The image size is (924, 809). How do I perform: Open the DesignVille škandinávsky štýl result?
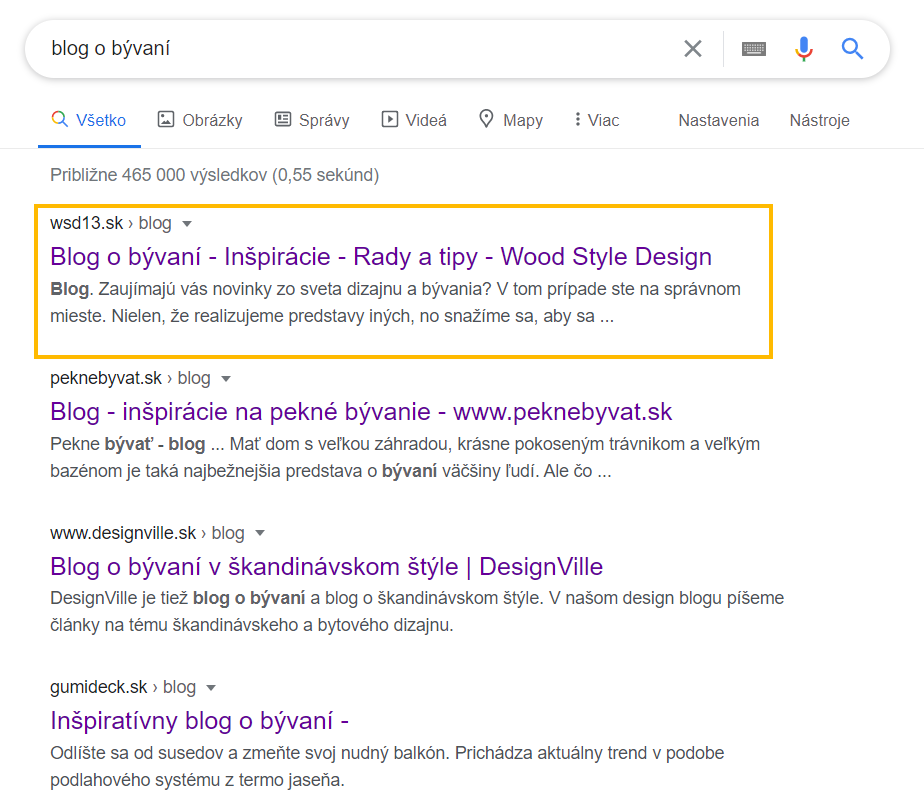(x=326, y=566)
